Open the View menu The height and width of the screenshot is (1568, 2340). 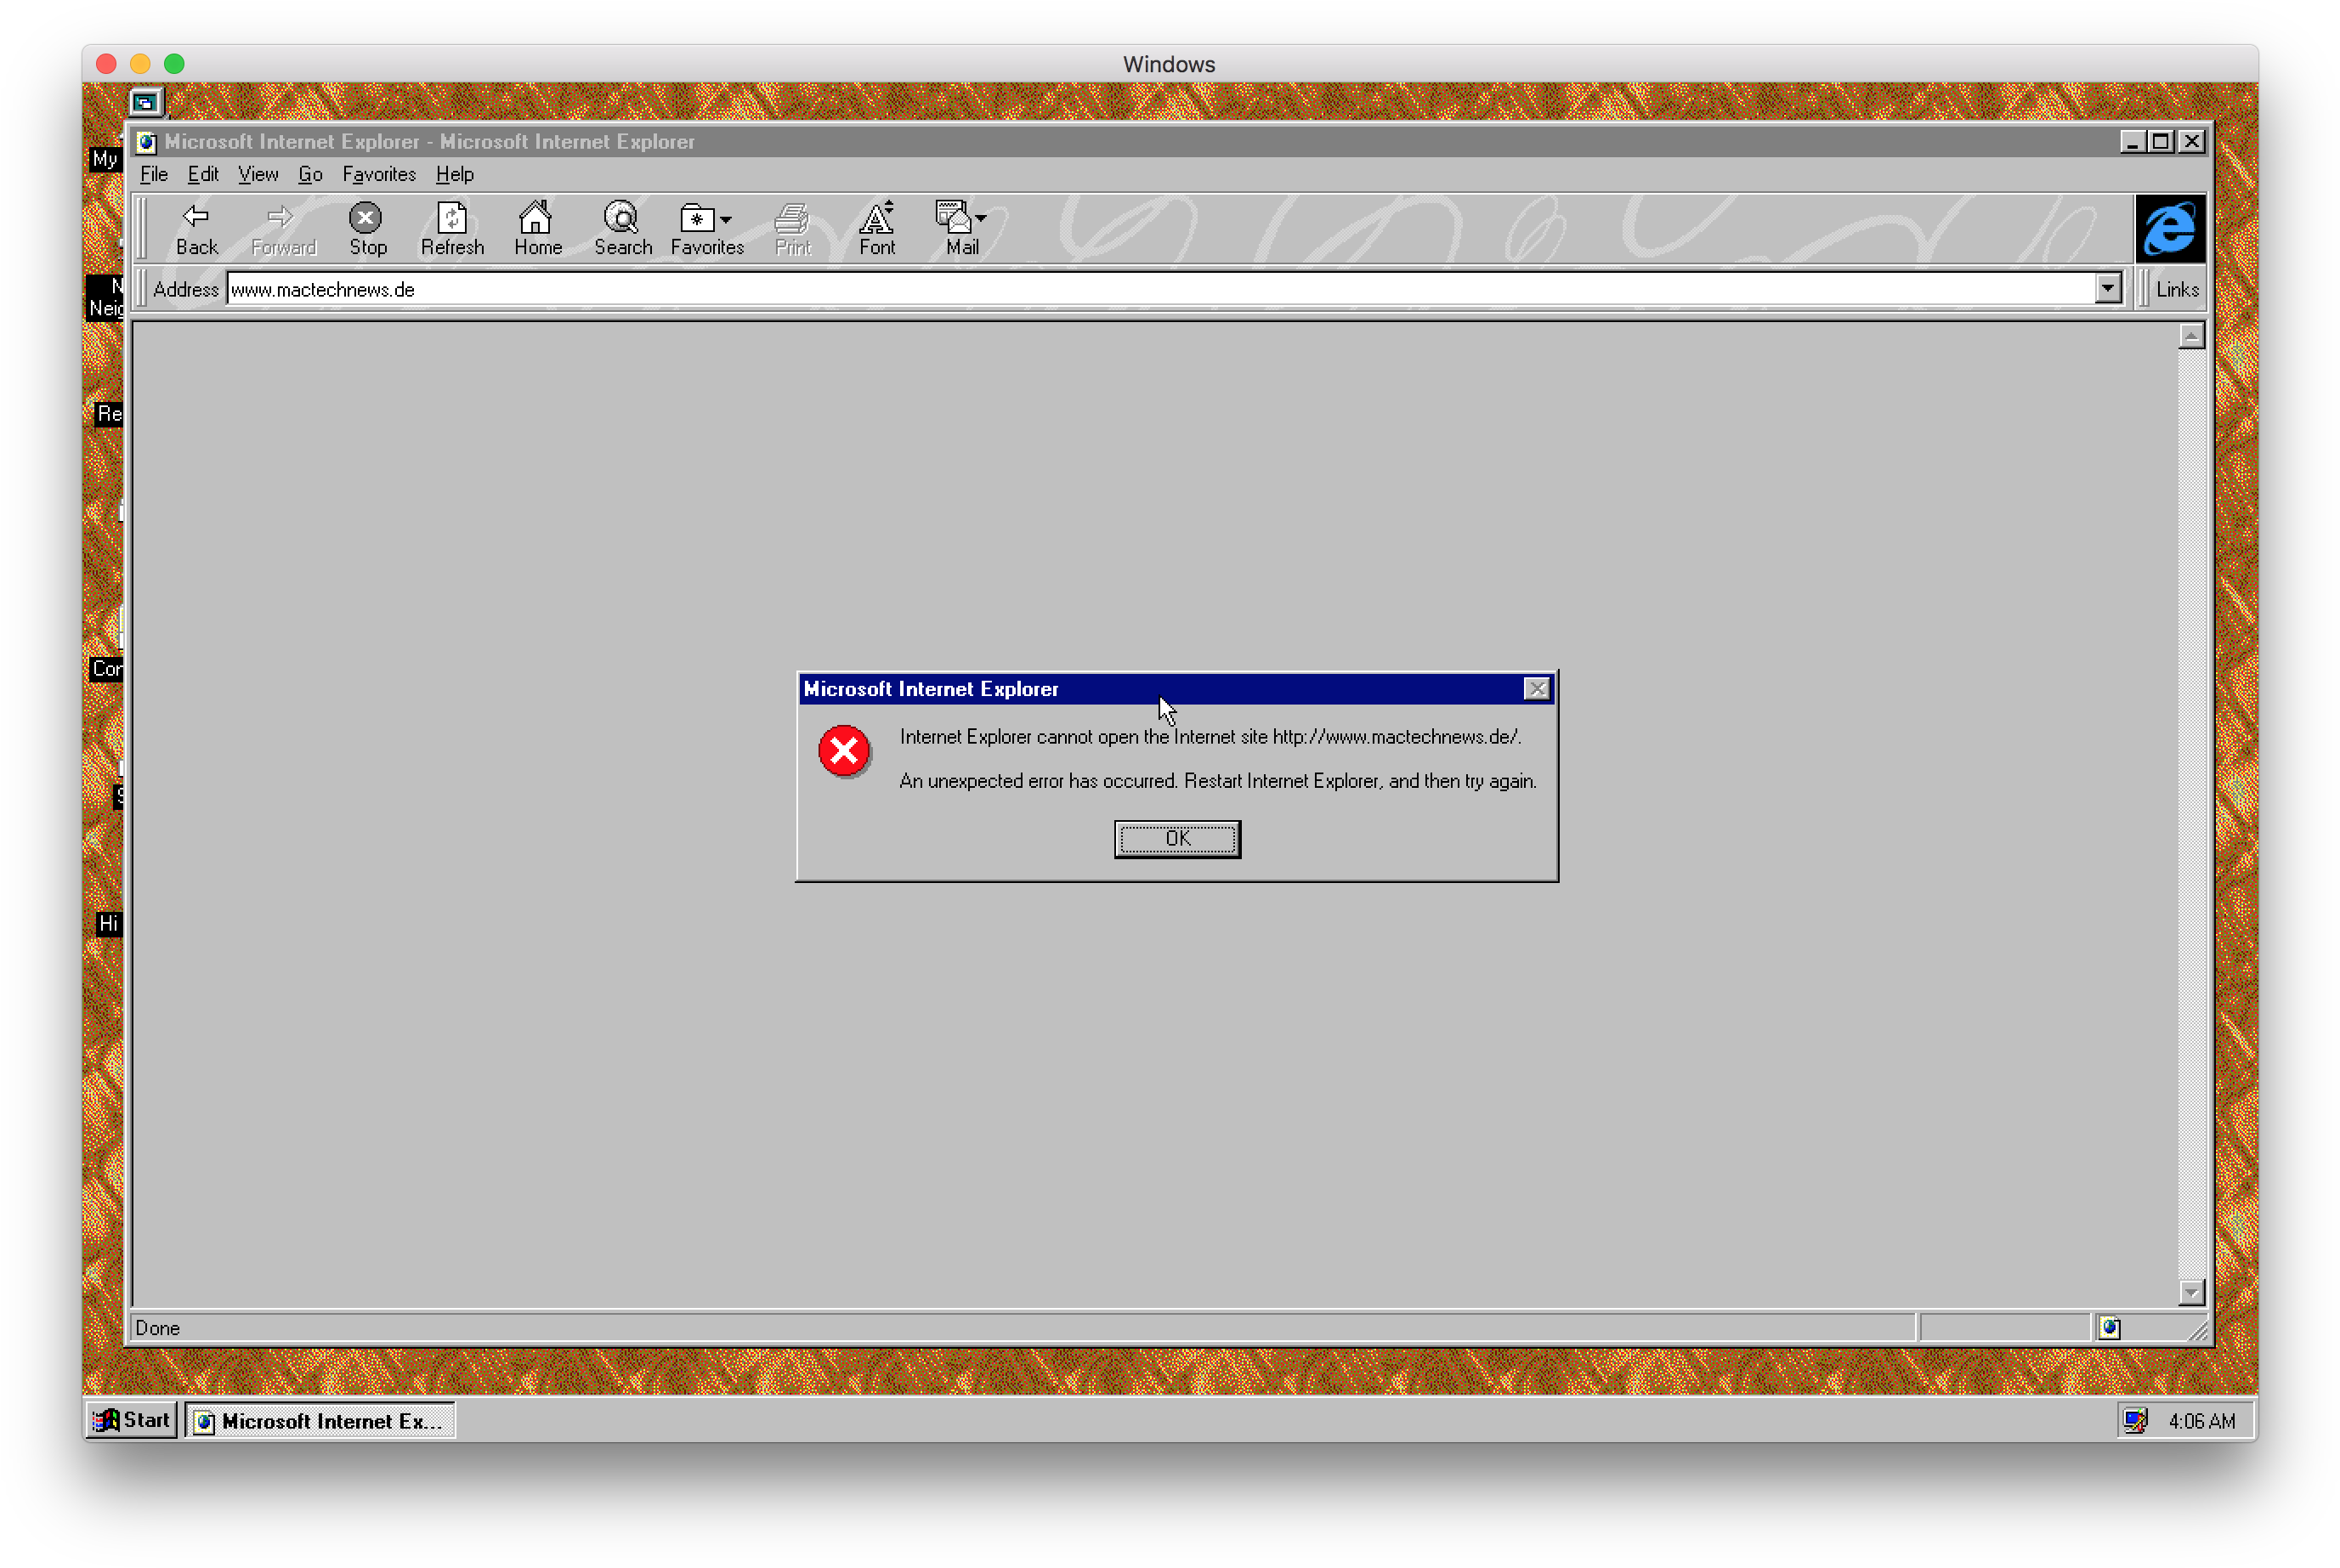[258, 174]
